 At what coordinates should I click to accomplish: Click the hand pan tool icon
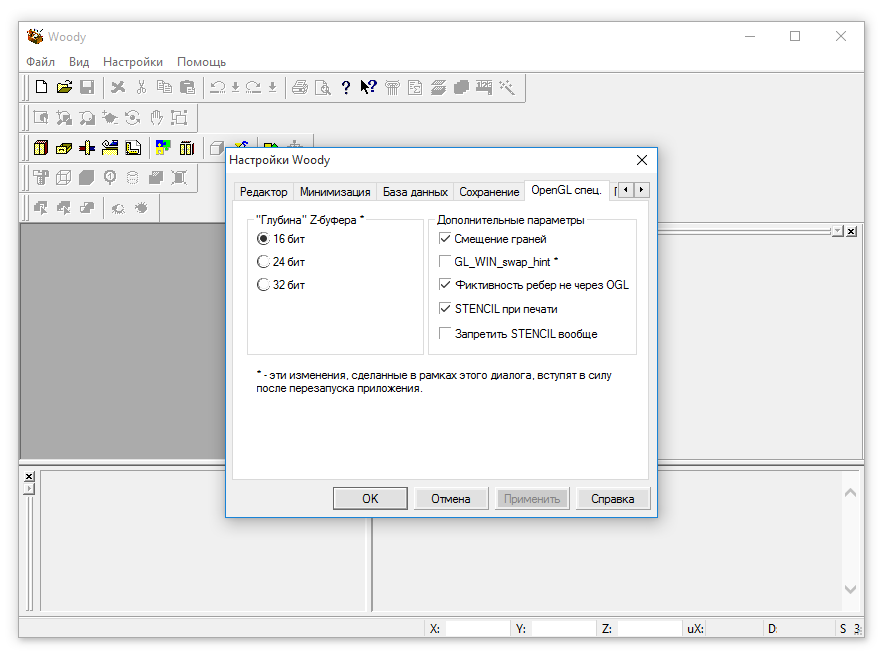point(156,117)
